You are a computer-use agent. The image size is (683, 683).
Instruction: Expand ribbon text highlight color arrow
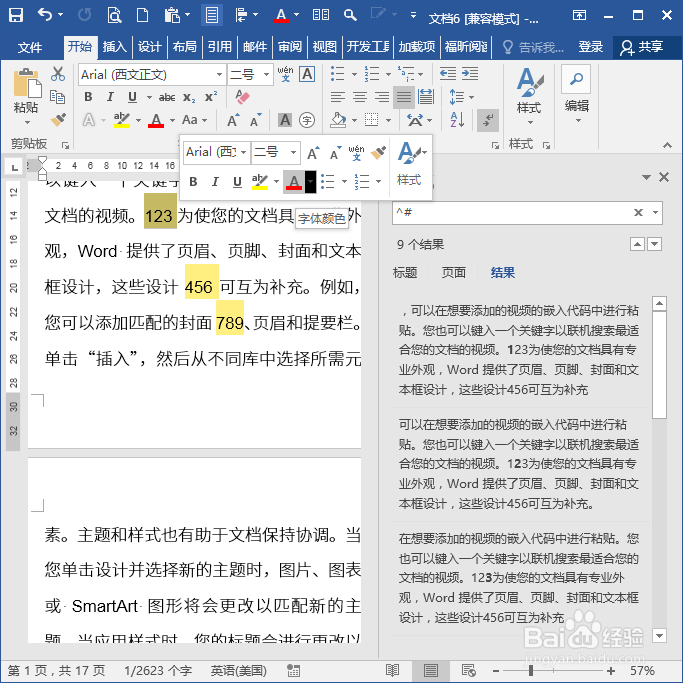(139, 120)
